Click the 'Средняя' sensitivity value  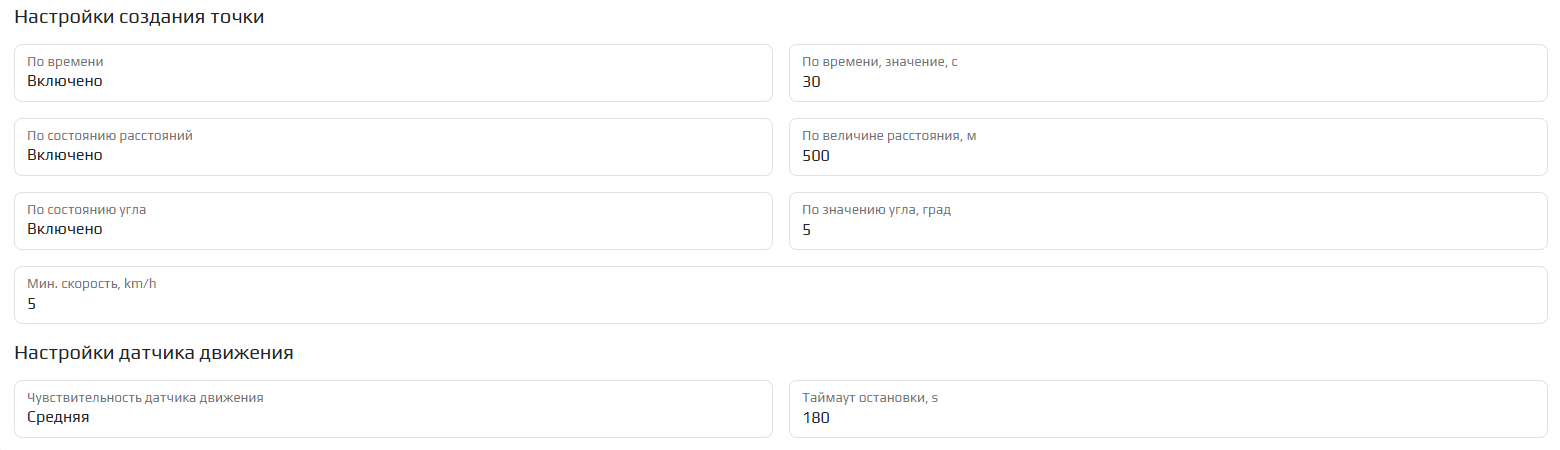point(58,418)
